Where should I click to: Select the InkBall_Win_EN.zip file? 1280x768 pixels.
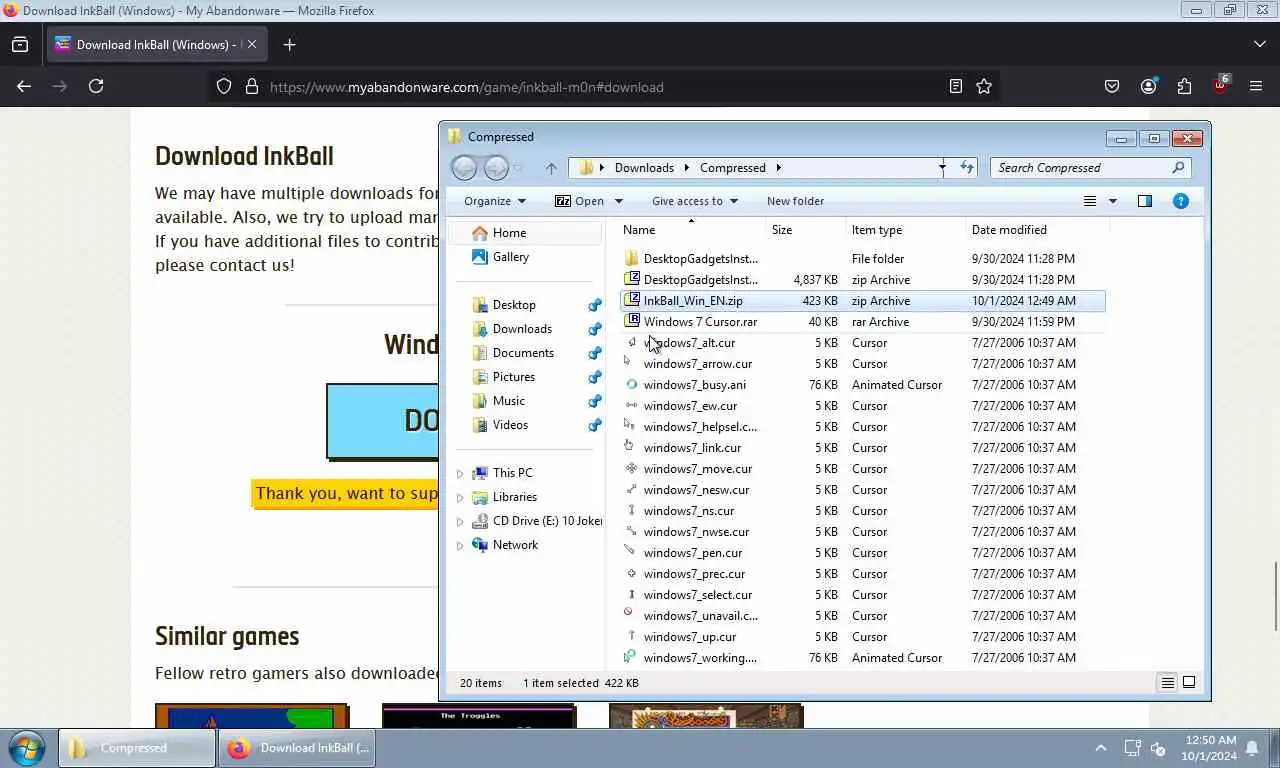pos(863,301)
